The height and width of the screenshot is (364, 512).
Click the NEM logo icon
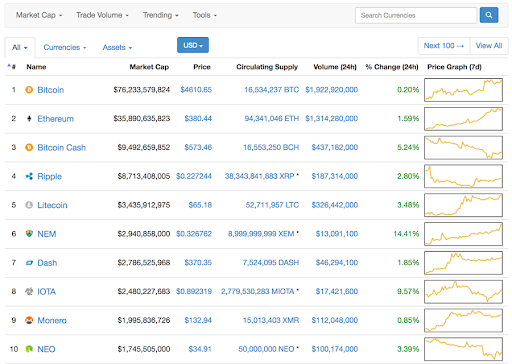tap(29, 234)
